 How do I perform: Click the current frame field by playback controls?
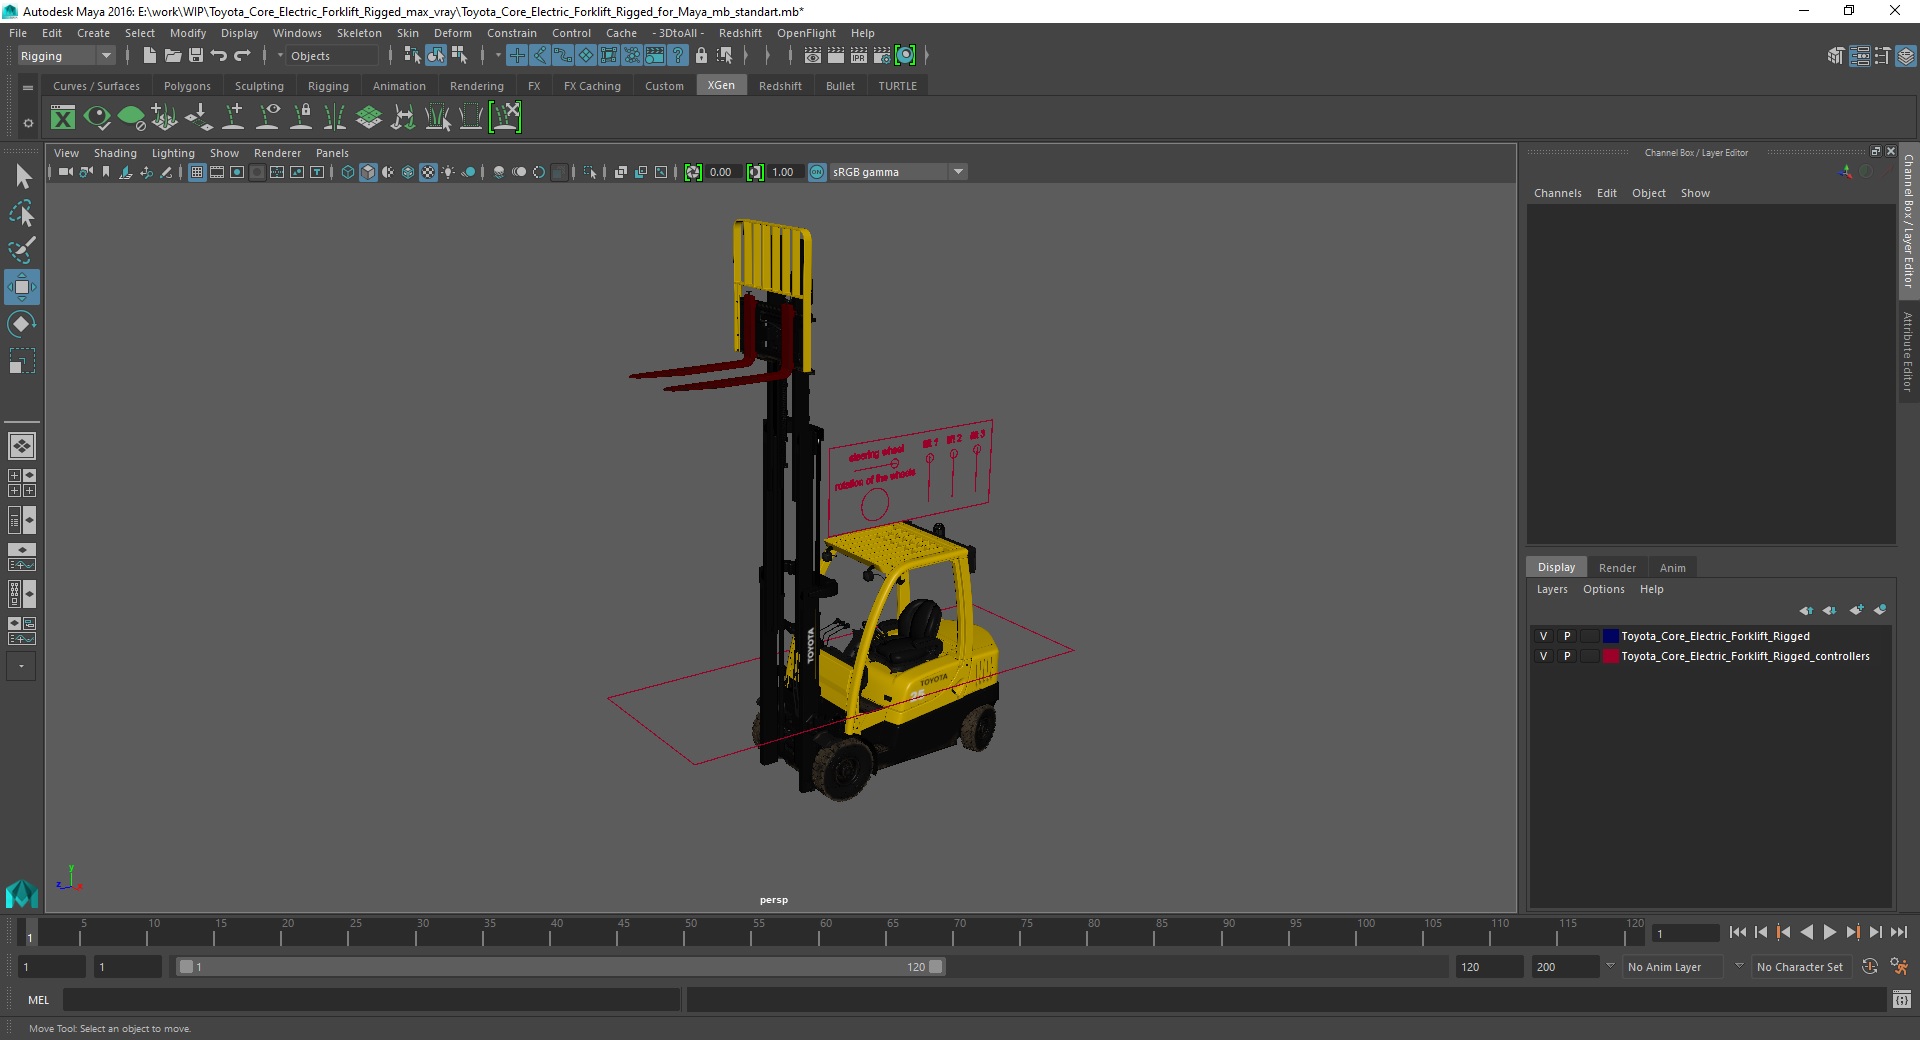[x=1686, y=934]
